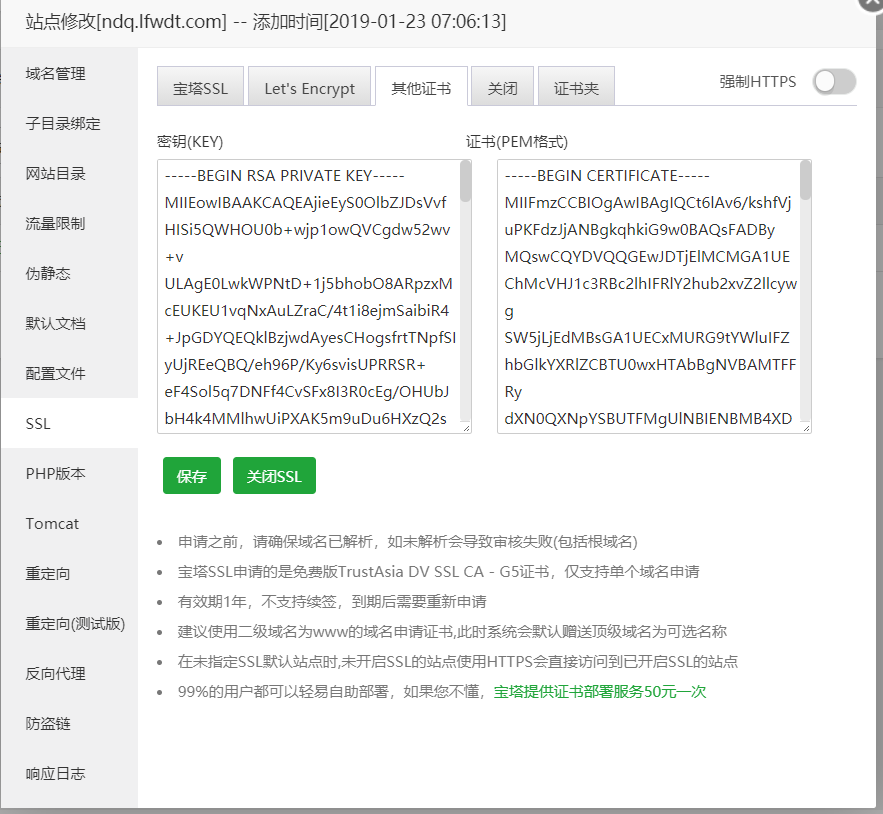
Task: Open the PHP版本 section
Action: click(56, 474)
